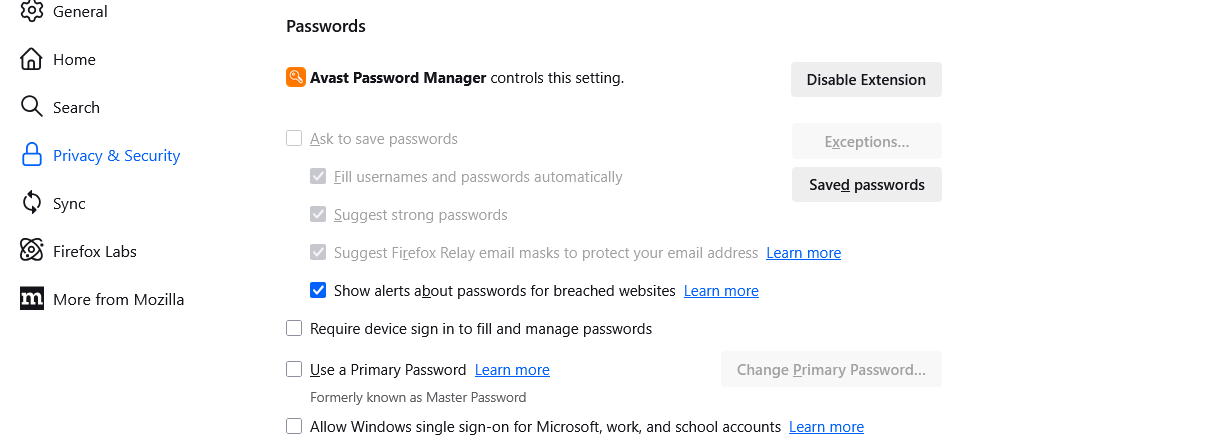Open Learn more about Firefox Relay
This screenshot has height=438, width=1226.
pos(803,253)
